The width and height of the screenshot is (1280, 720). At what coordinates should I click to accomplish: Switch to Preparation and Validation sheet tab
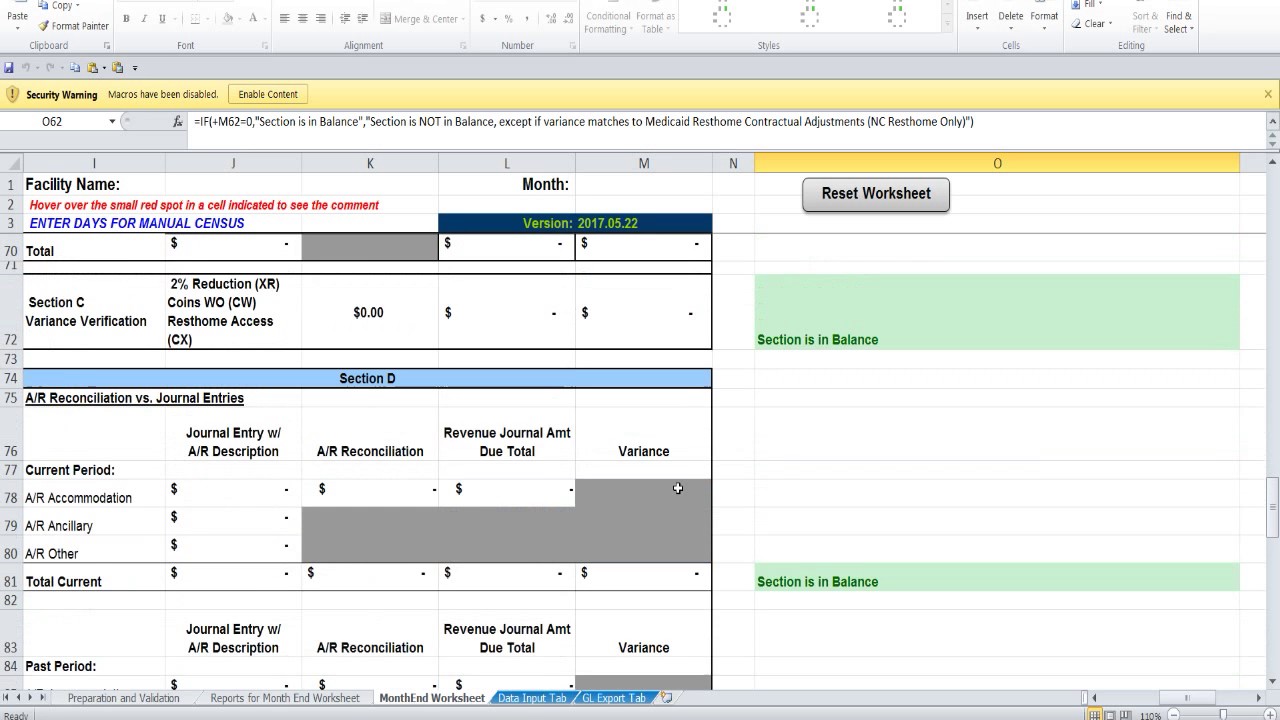pyautogui.click(x=123, y=698)
